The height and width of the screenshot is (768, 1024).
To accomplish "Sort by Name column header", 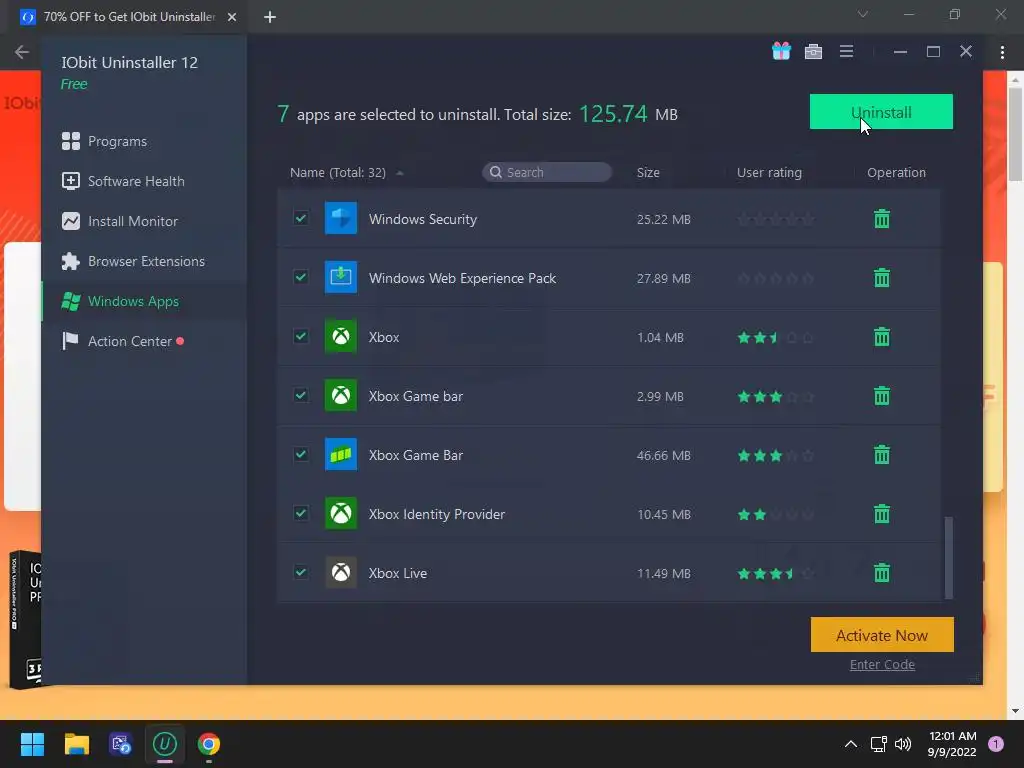I will (338, 172).
